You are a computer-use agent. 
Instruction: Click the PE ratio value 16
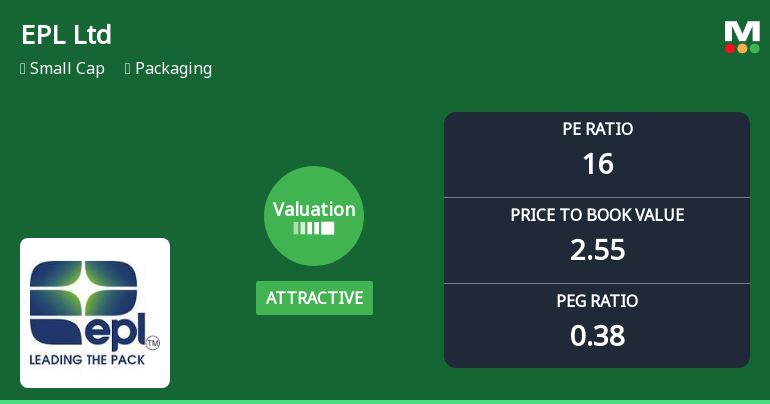tap(597, 164)
